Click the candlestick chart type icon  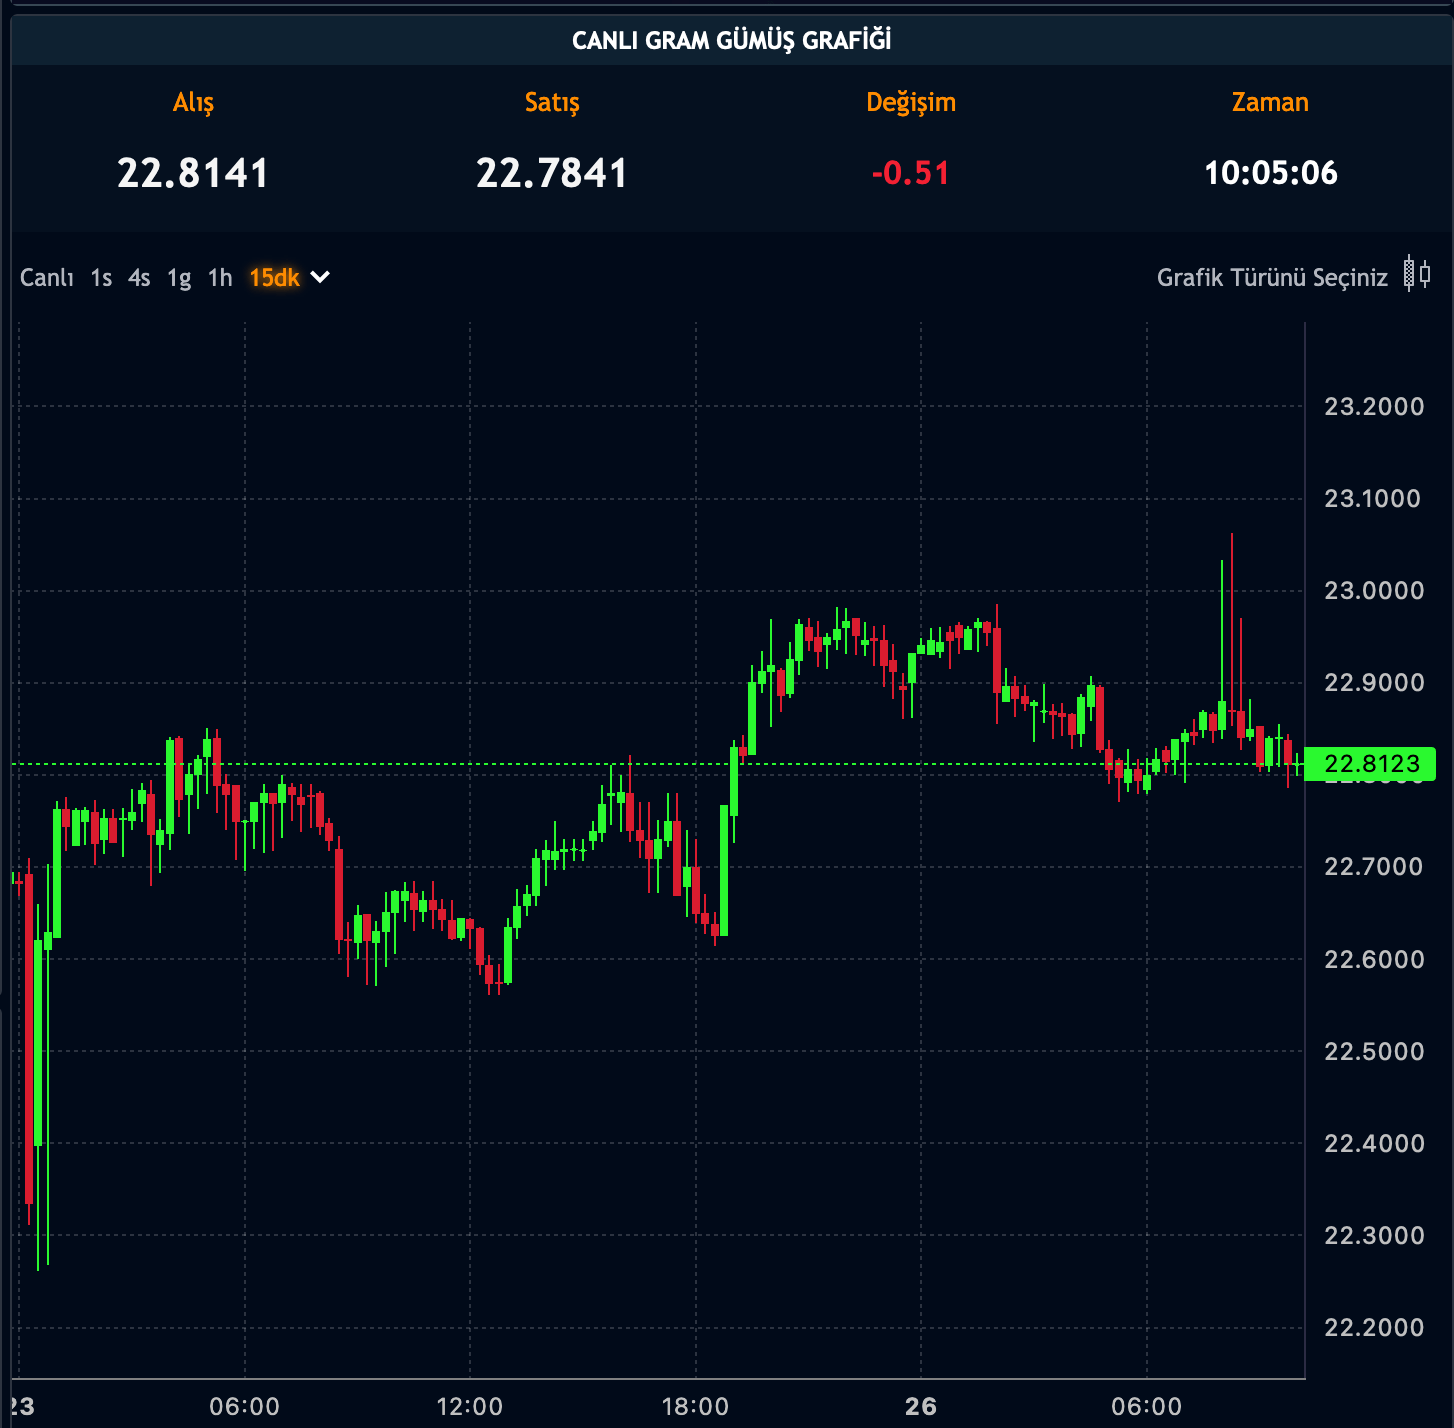(x=1416, y=274)
